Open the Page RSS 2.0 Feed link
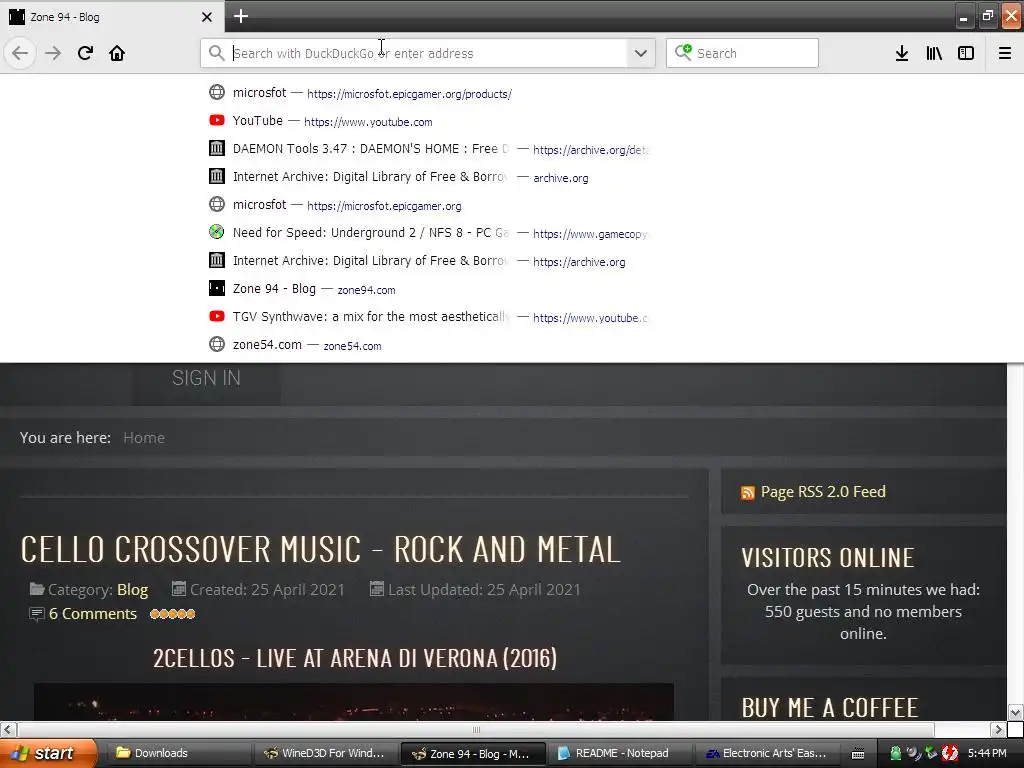Screen dimensions: 1024x768 (823, 492)
